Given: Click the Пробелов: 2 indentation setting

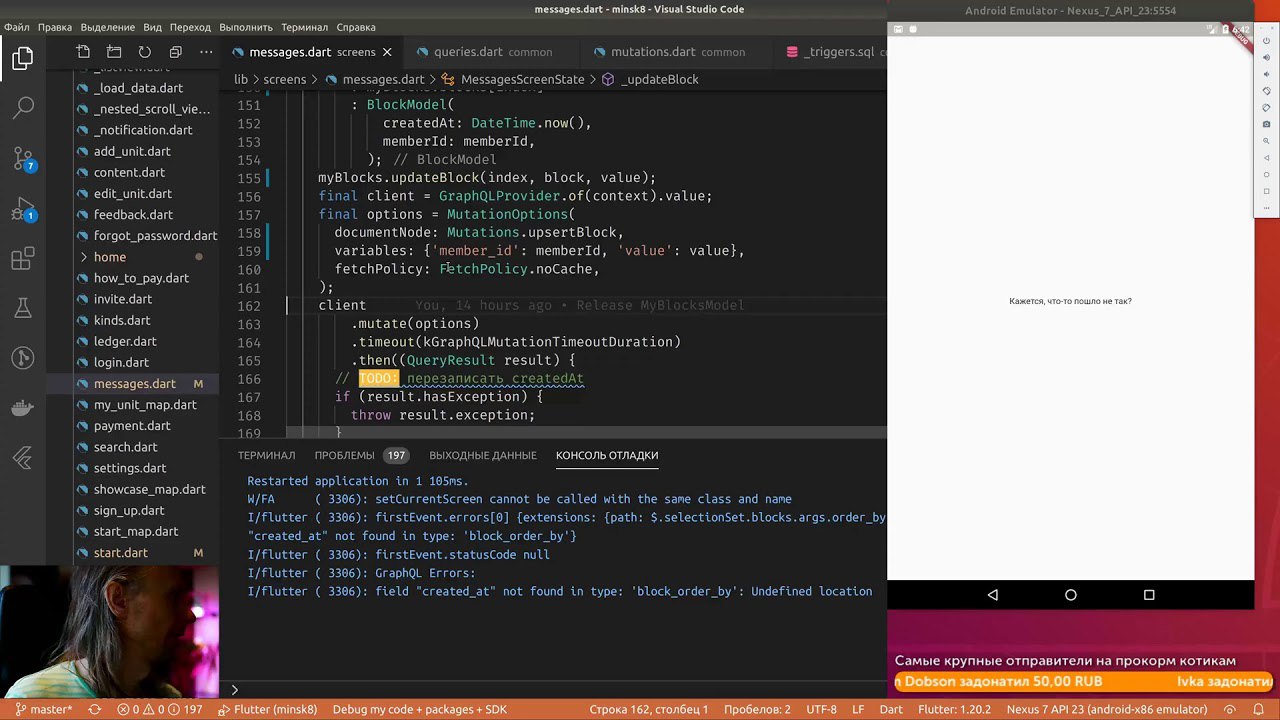Looking at the screenshot, I should tap(757, 710).
